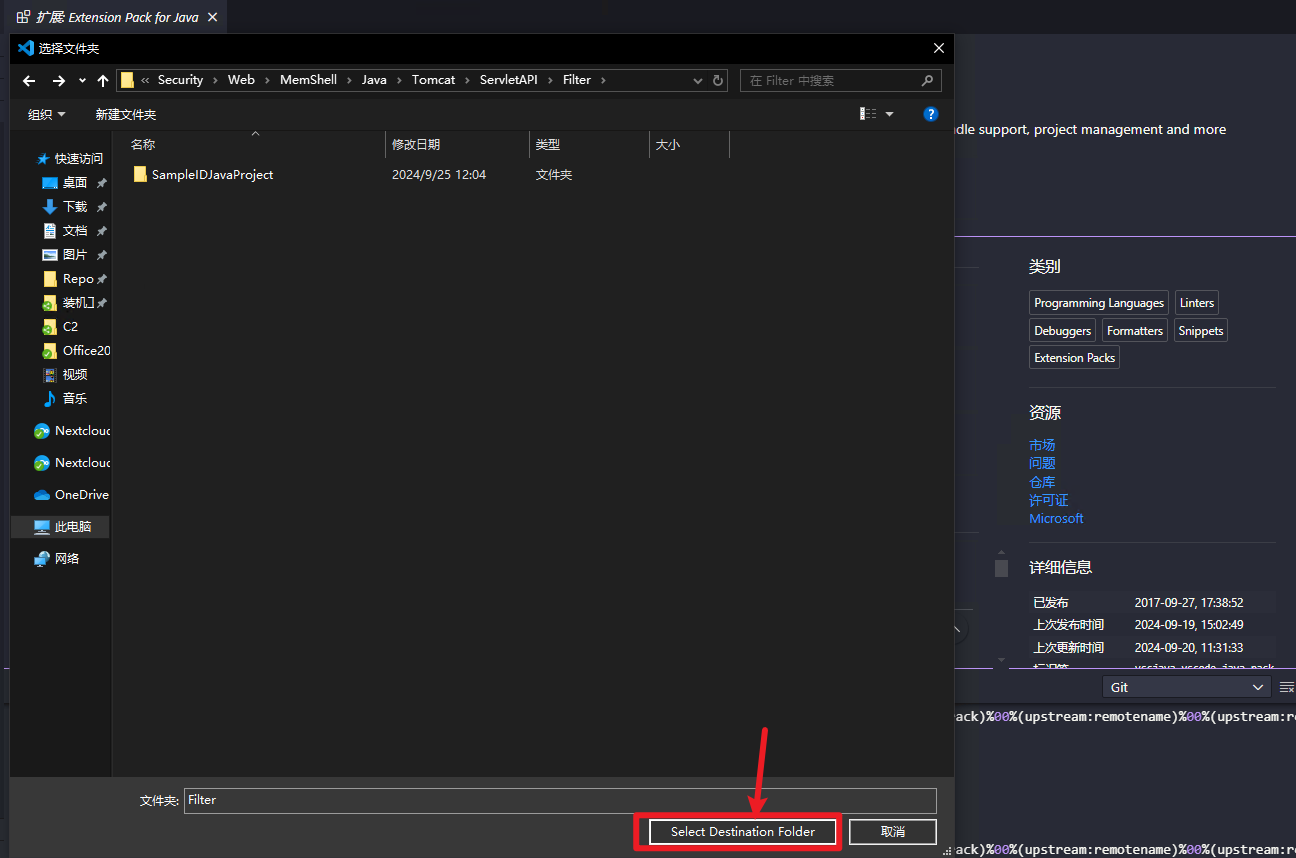The height and width of the screenshot is (858, 1296).
Task: Refresh the Filter folder view
Action: 717,80
